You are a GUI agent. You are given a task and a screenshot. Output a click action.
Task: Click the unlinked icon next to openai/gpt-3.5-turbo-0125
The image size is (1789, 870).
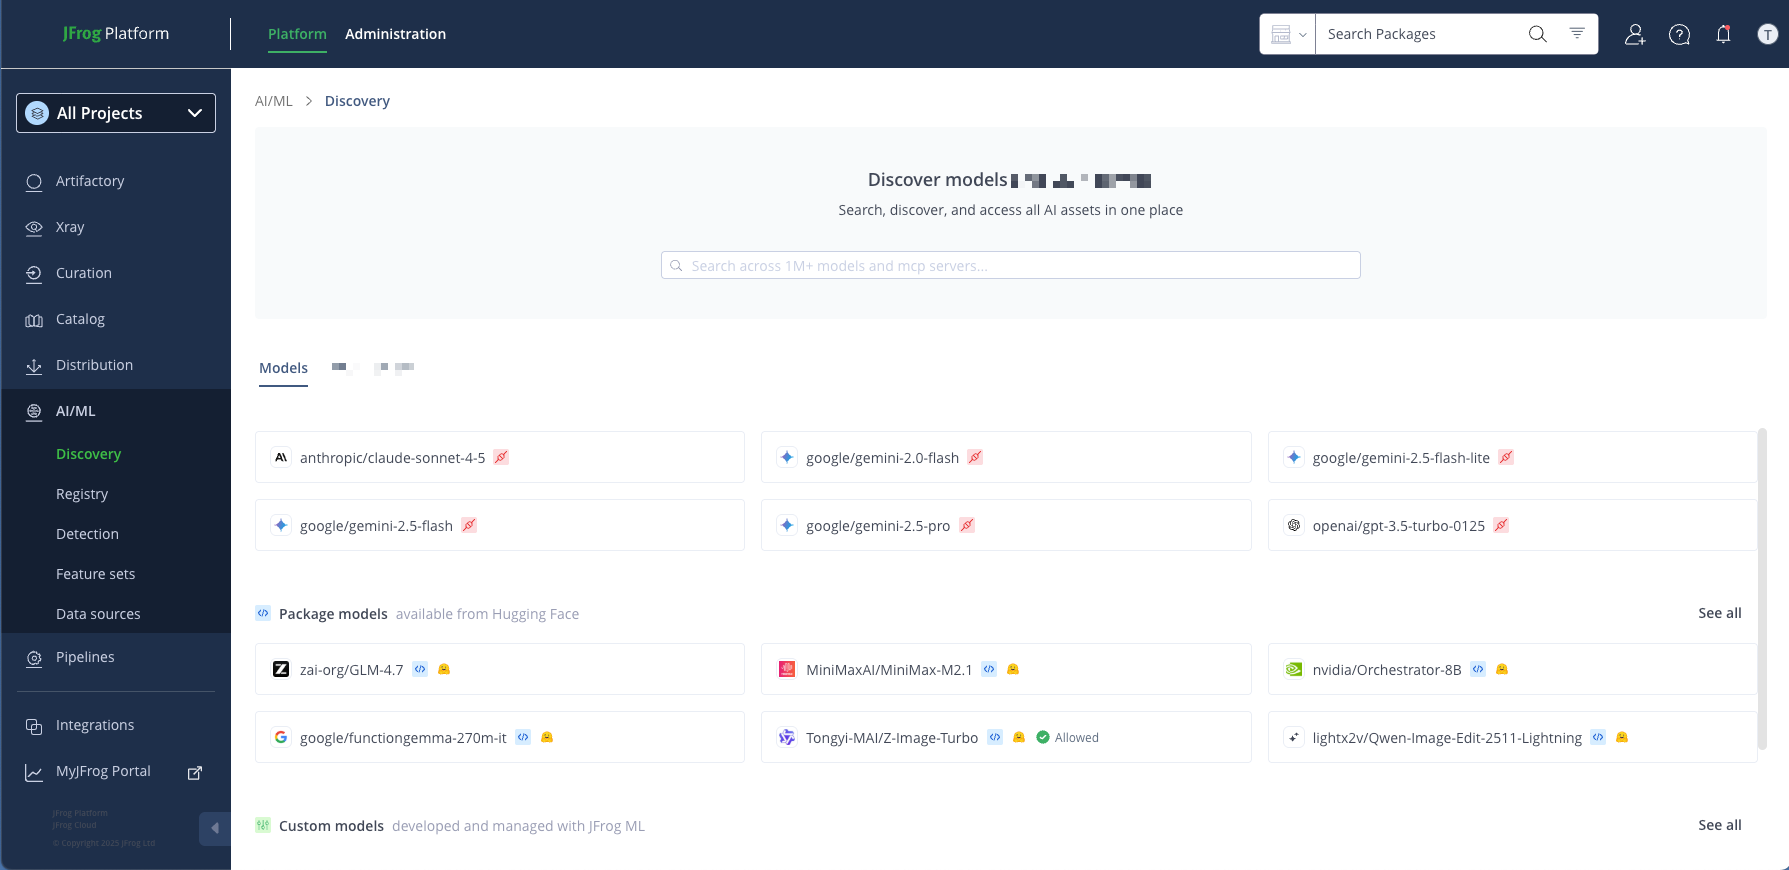pyautogui.click(x=1501, y=525)
